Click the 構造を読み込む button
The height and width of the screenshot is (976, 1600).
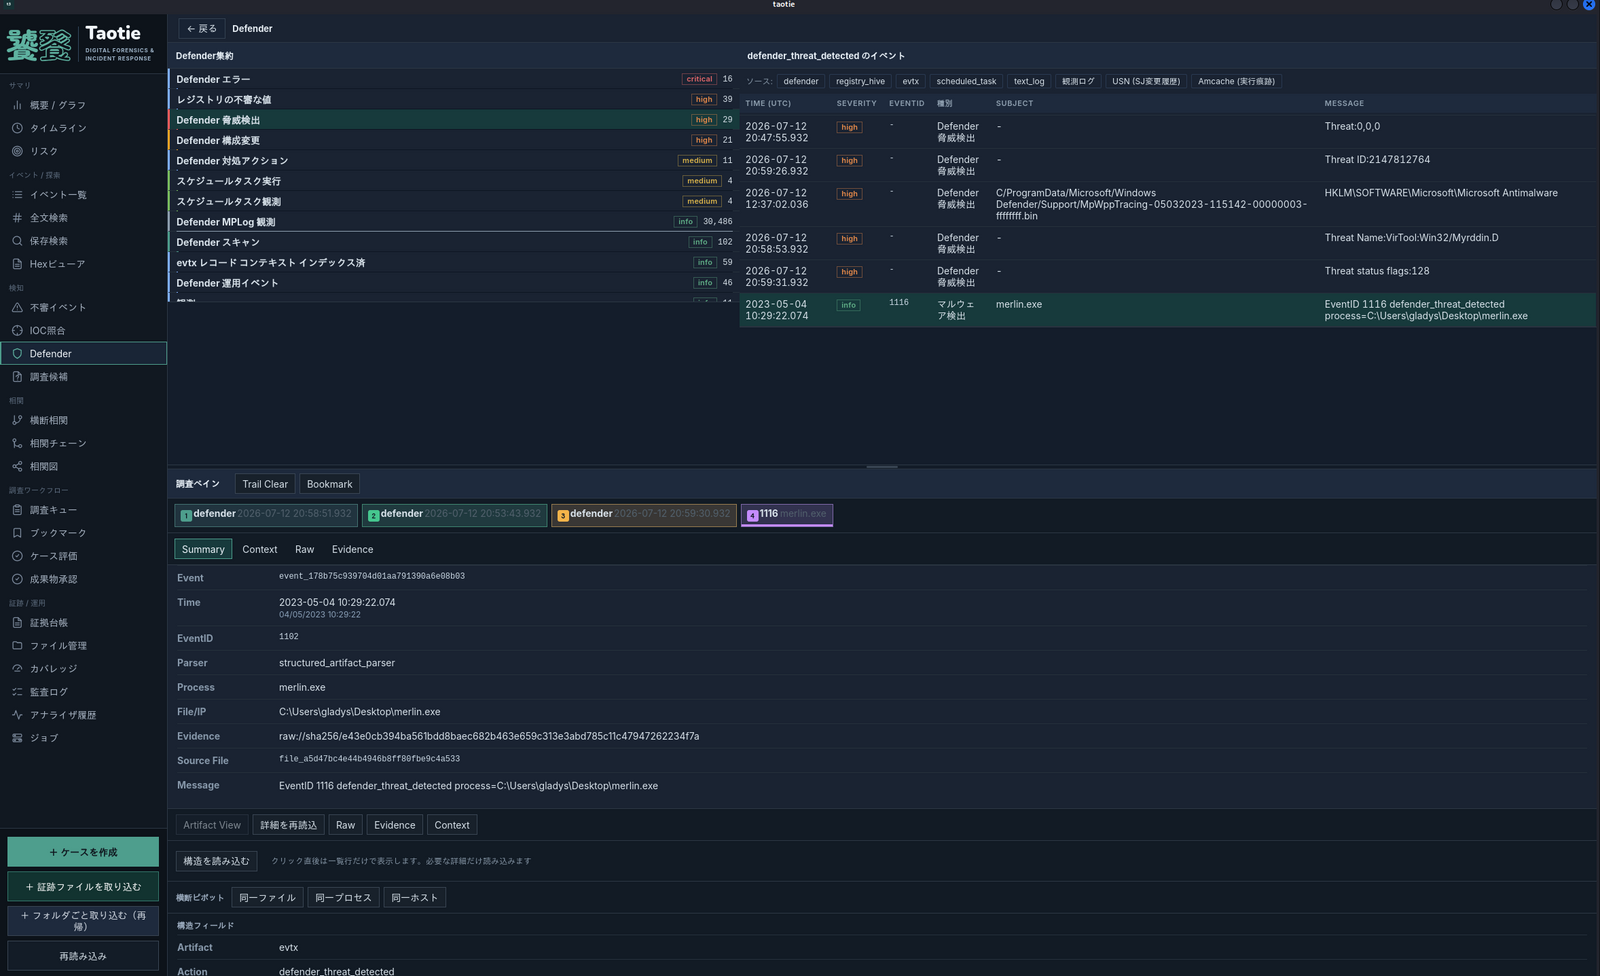(x=217, y=861)
